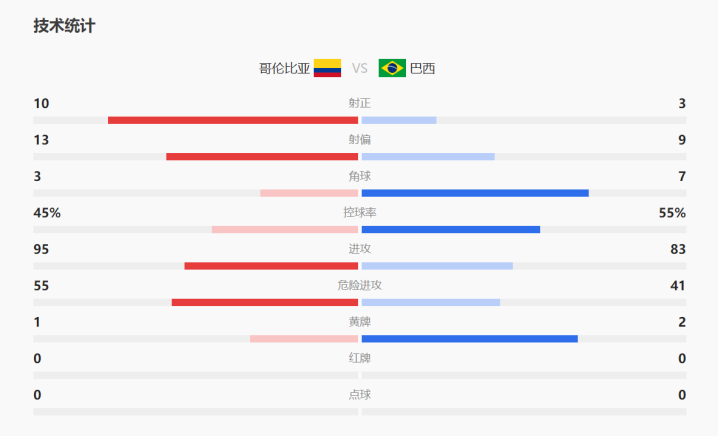718x436 pixels.
Task: Click the 点球 stat label
Action: [360, 395]
